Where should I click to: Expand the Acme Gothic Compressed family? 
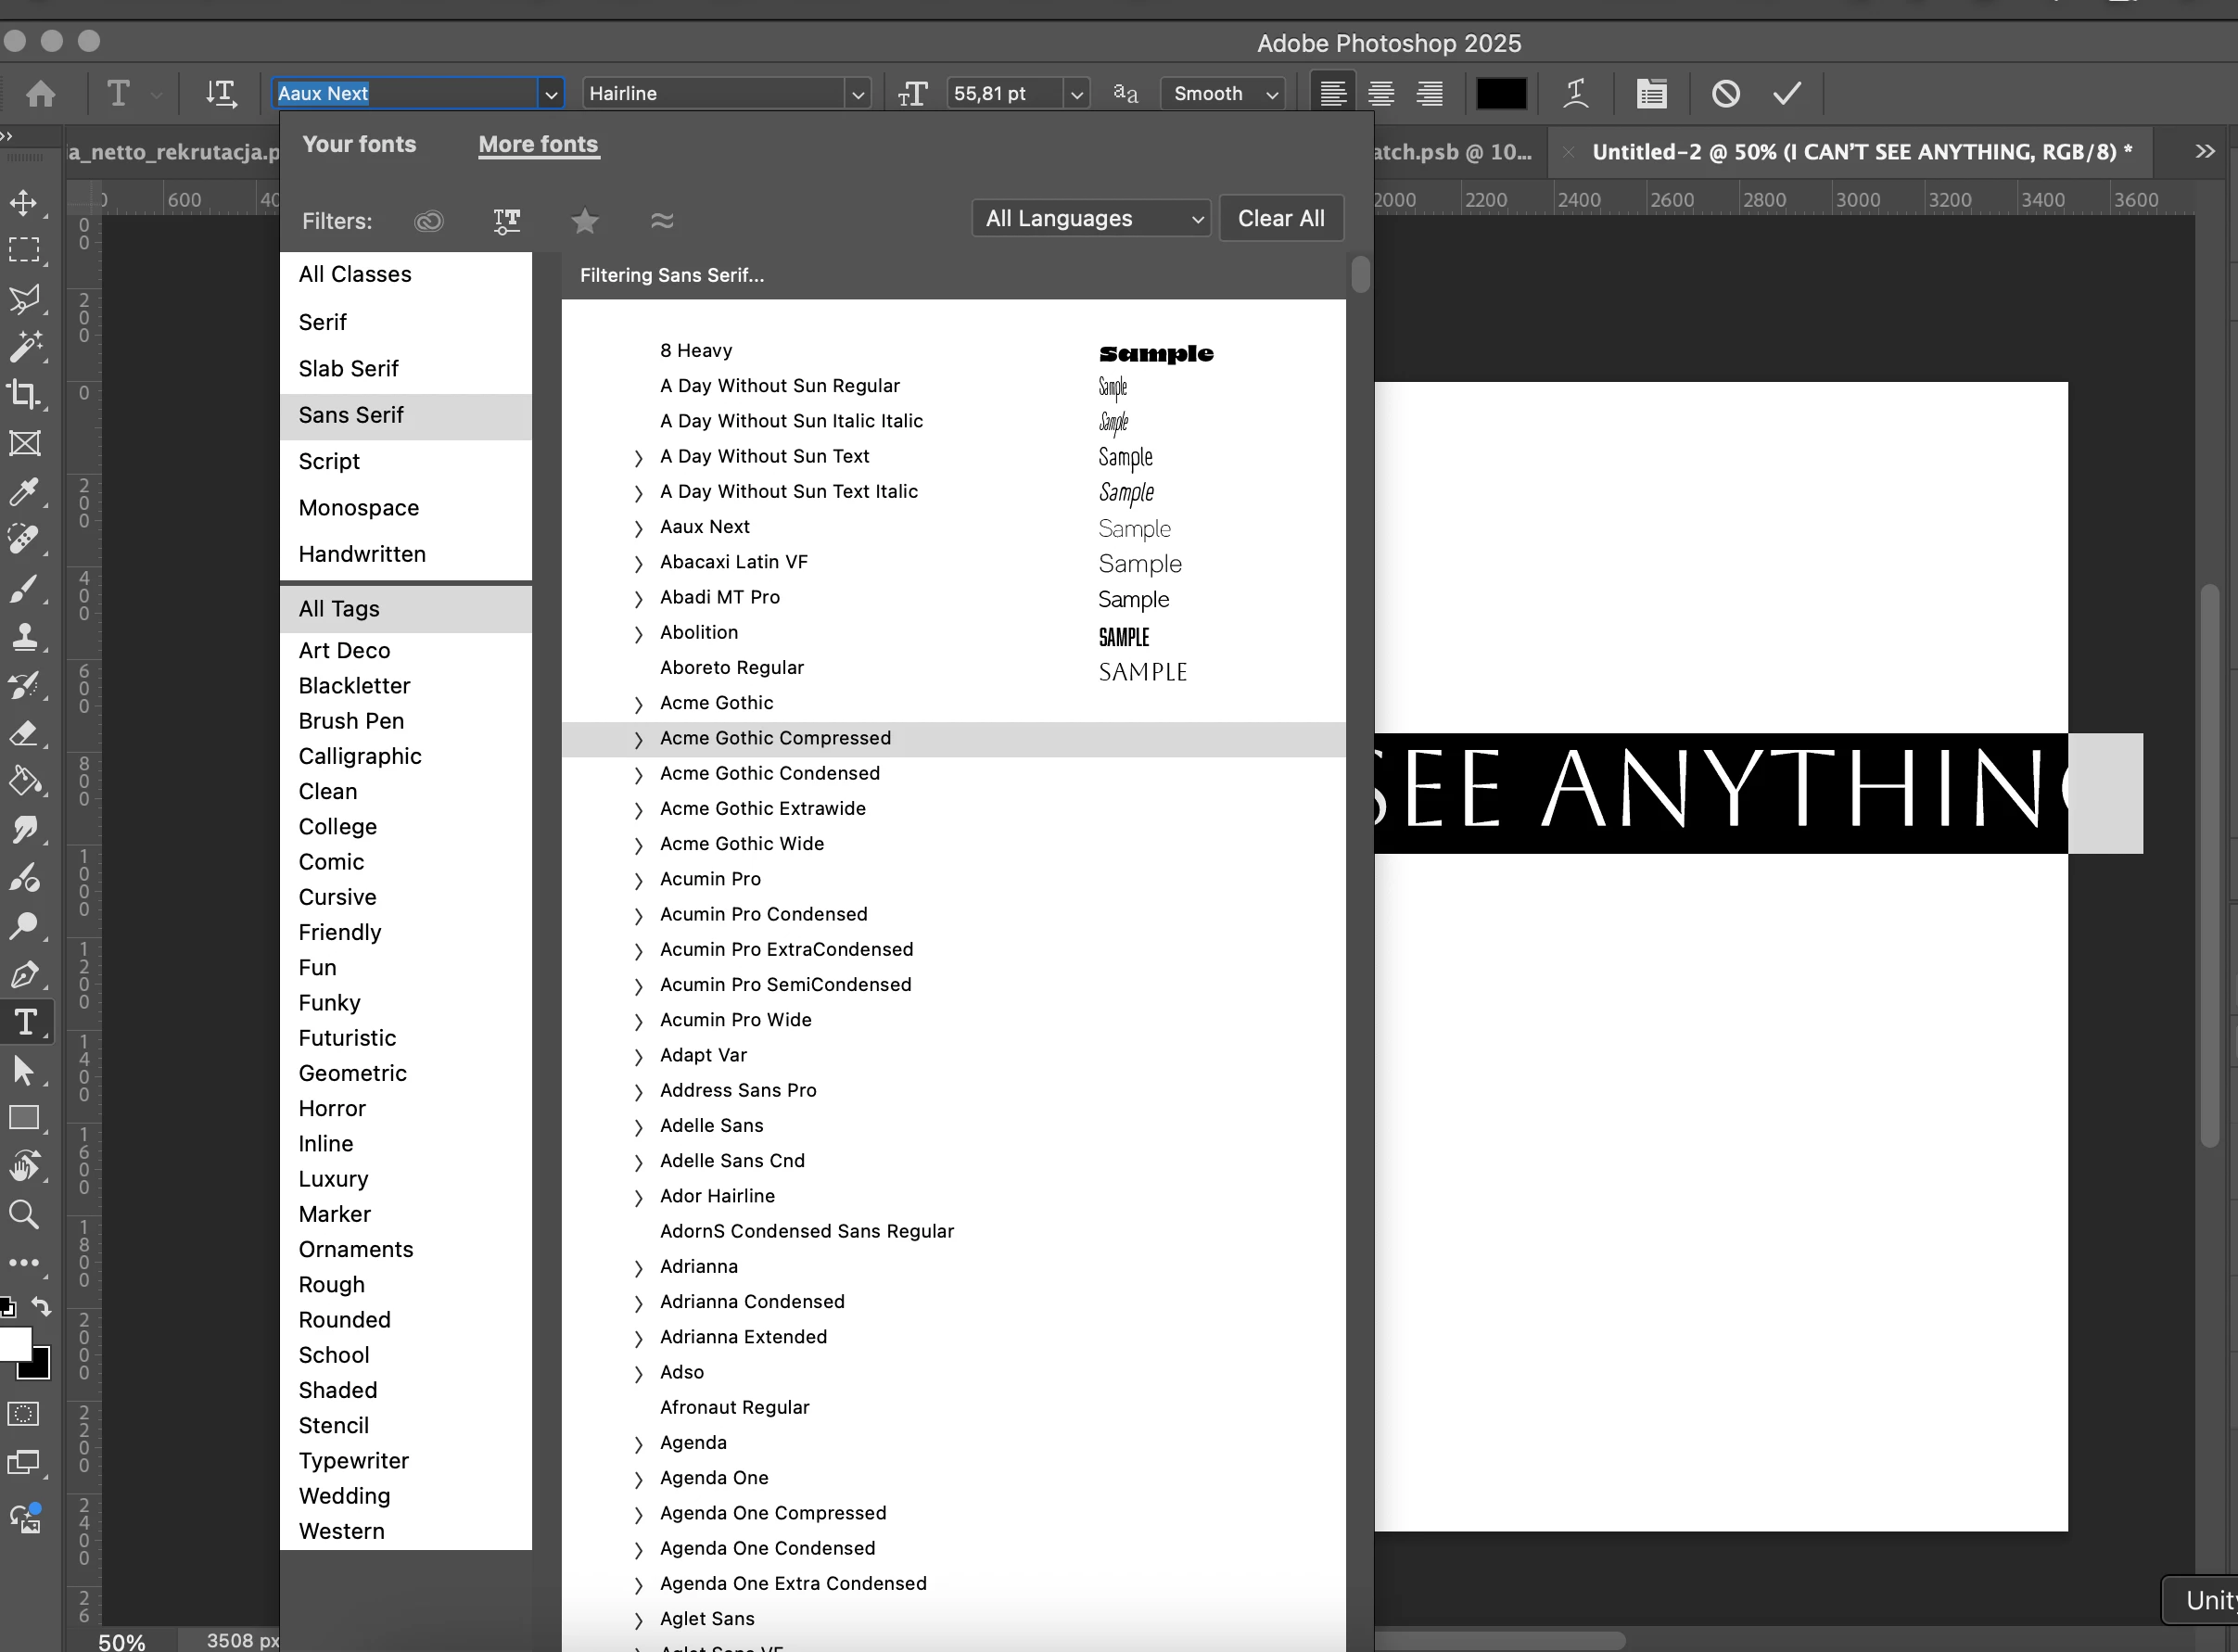[x=638, y=739]
